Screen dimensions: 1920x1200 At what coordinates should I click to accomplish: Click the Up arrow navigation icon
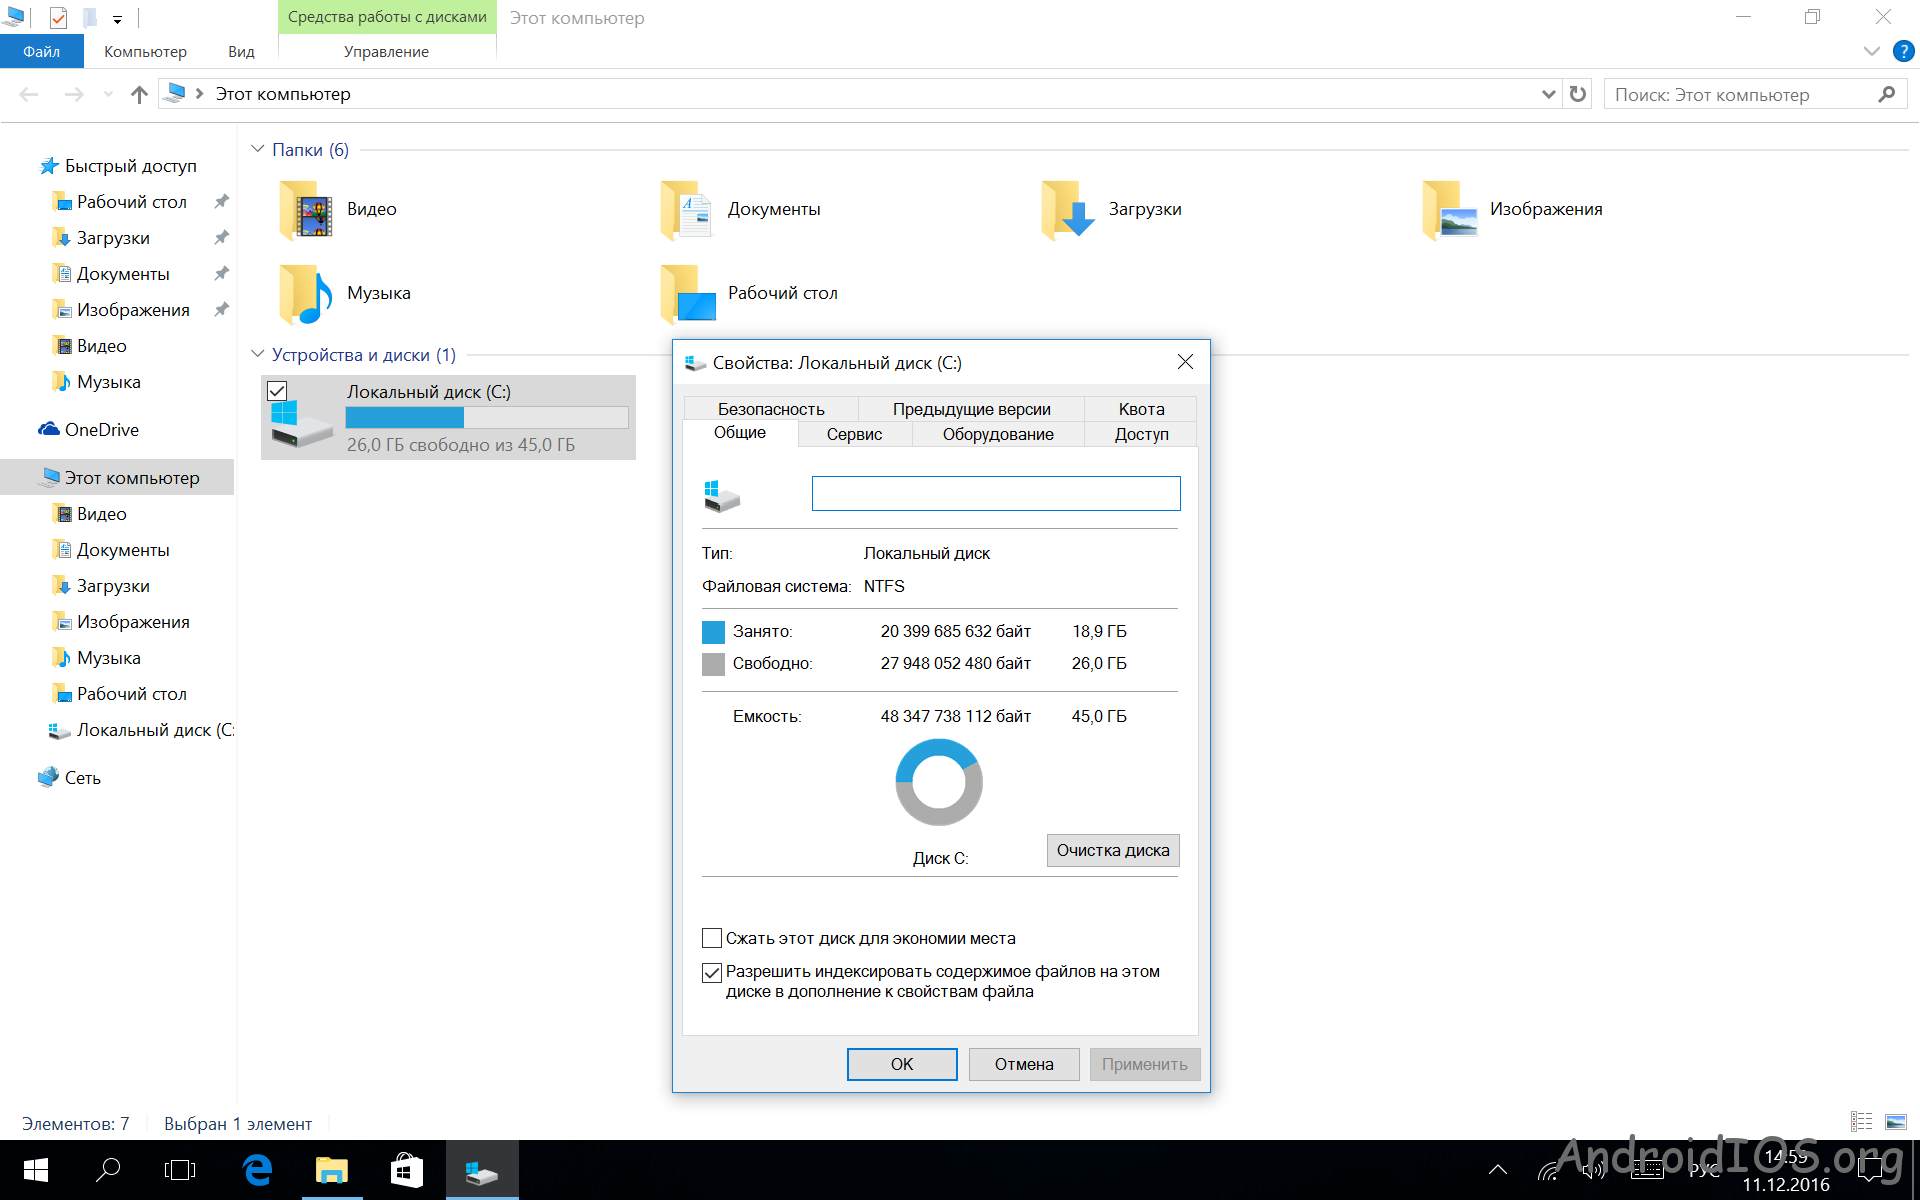139,94
